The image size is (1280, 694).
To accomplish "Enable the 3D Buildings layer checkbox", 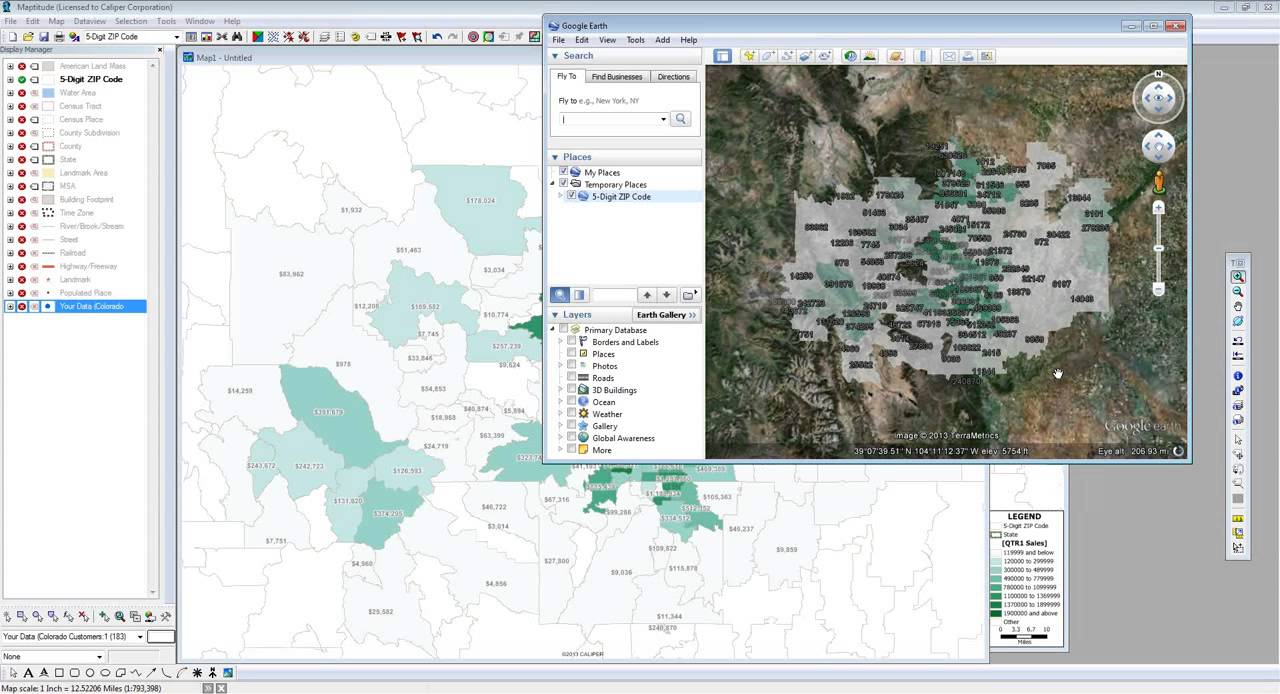I will [x=572, y=390].
